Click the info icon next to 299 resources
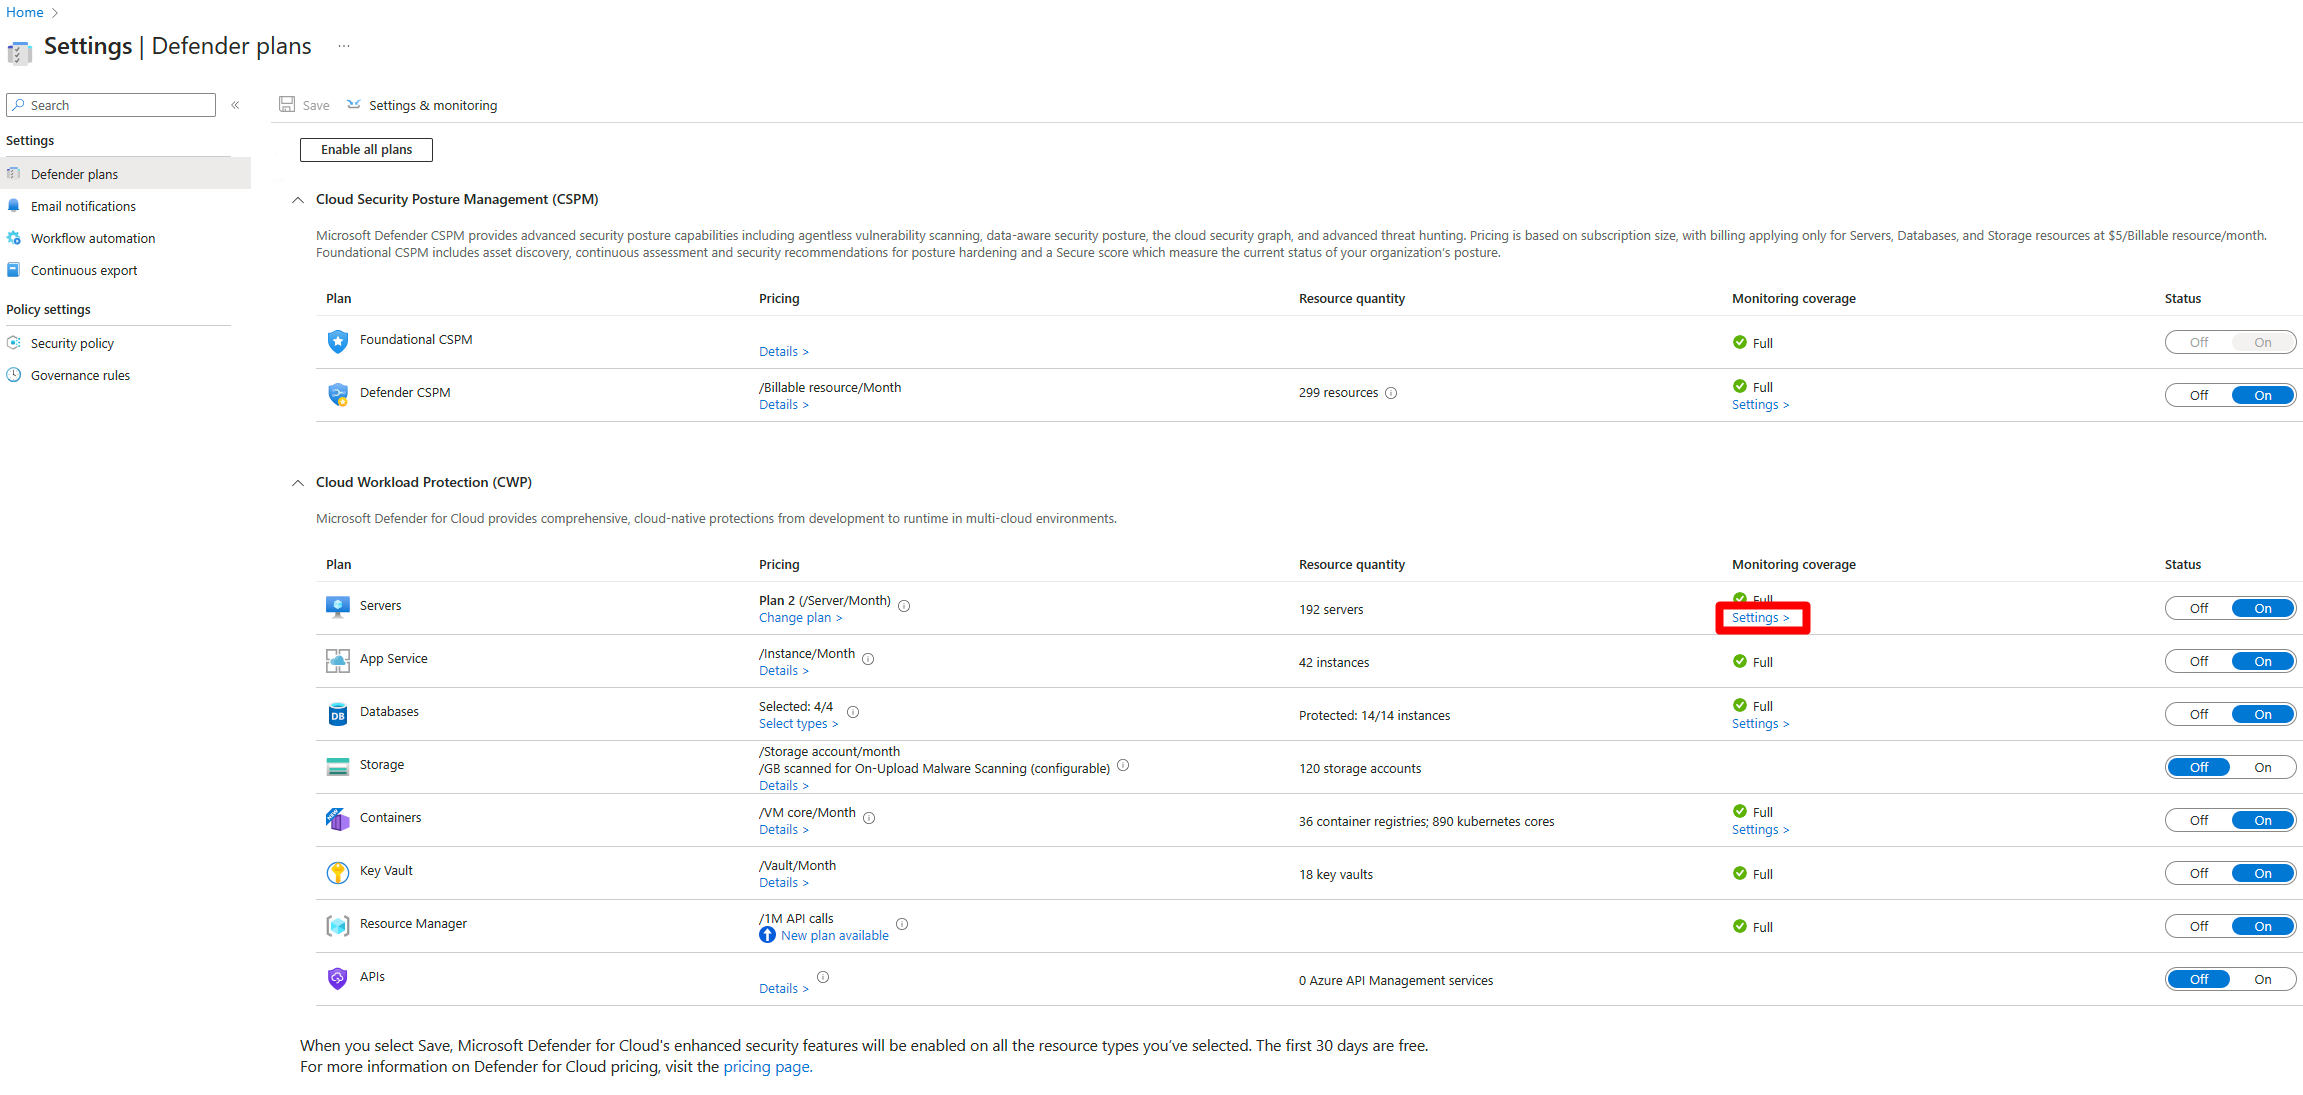This screenshot has width=2303, height=1095. pos(1391,393)
